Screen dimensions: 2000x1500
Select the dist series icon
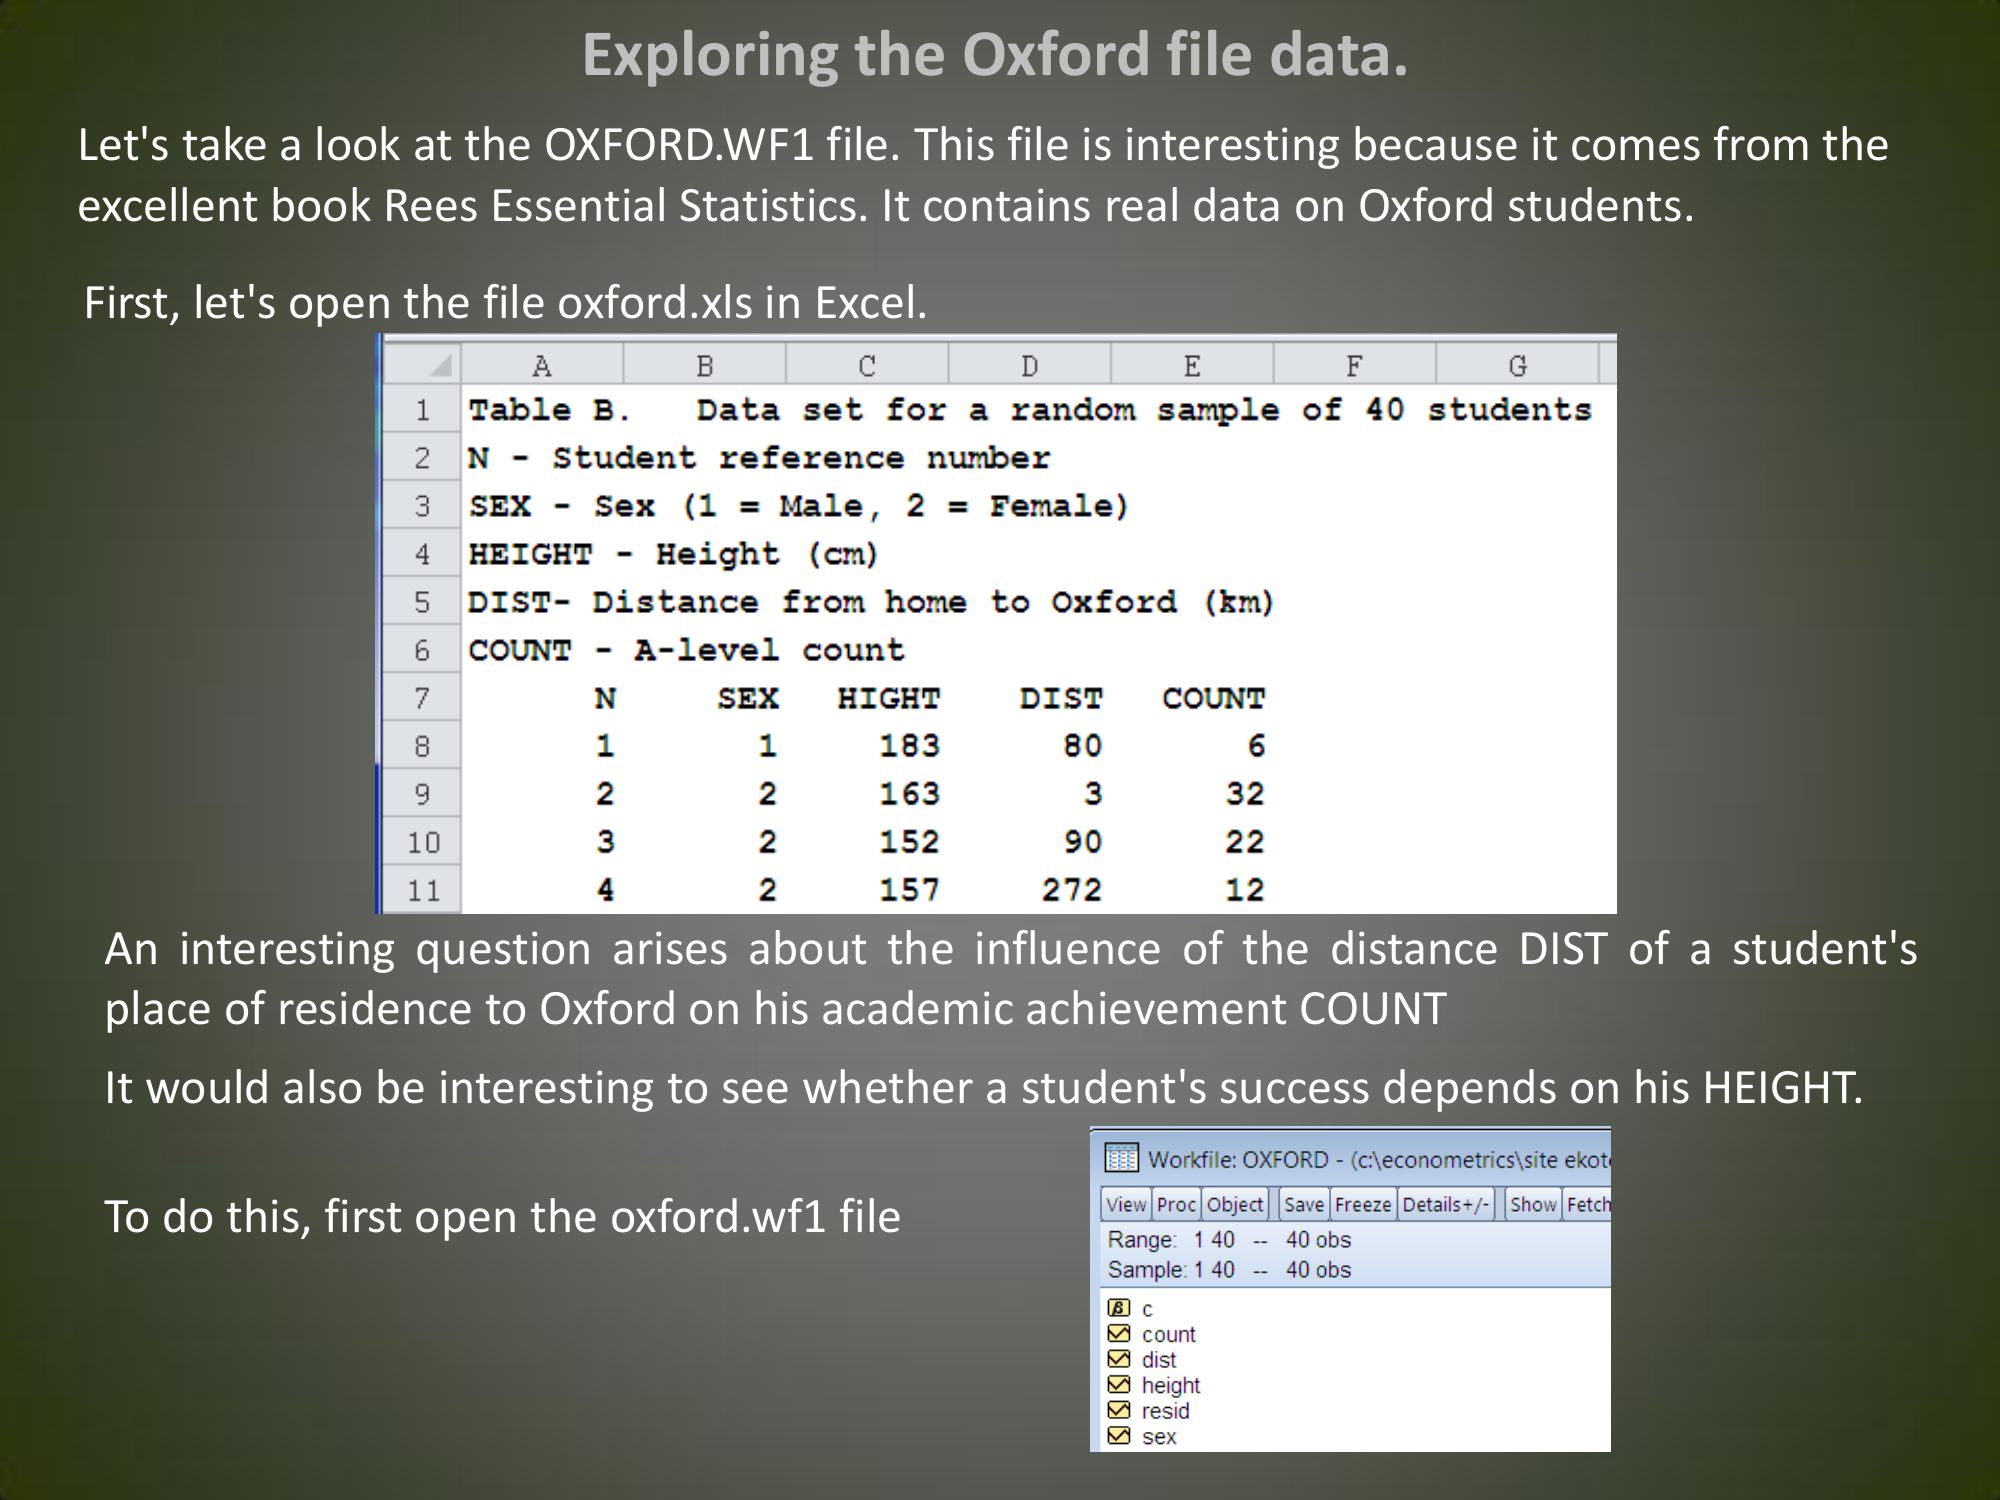(1119, 1359)
